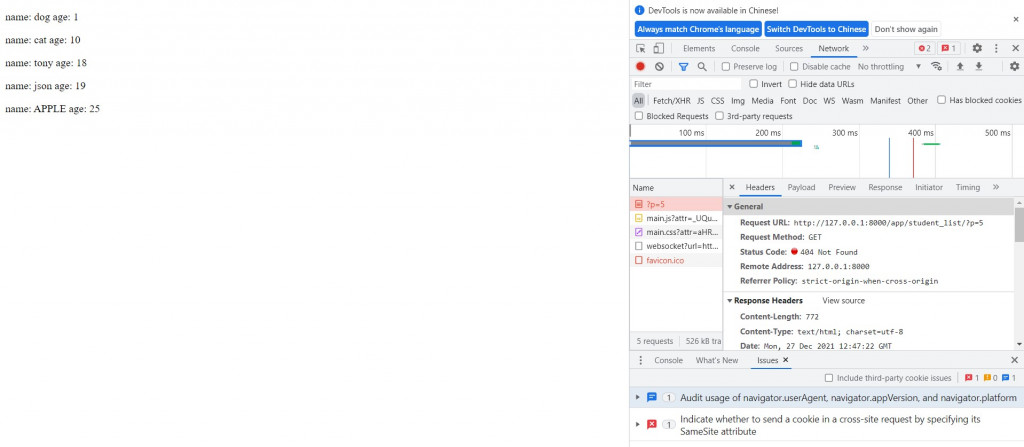Click the blue info icon in the language banner
Screen dimensions: 1024x447
640,10
